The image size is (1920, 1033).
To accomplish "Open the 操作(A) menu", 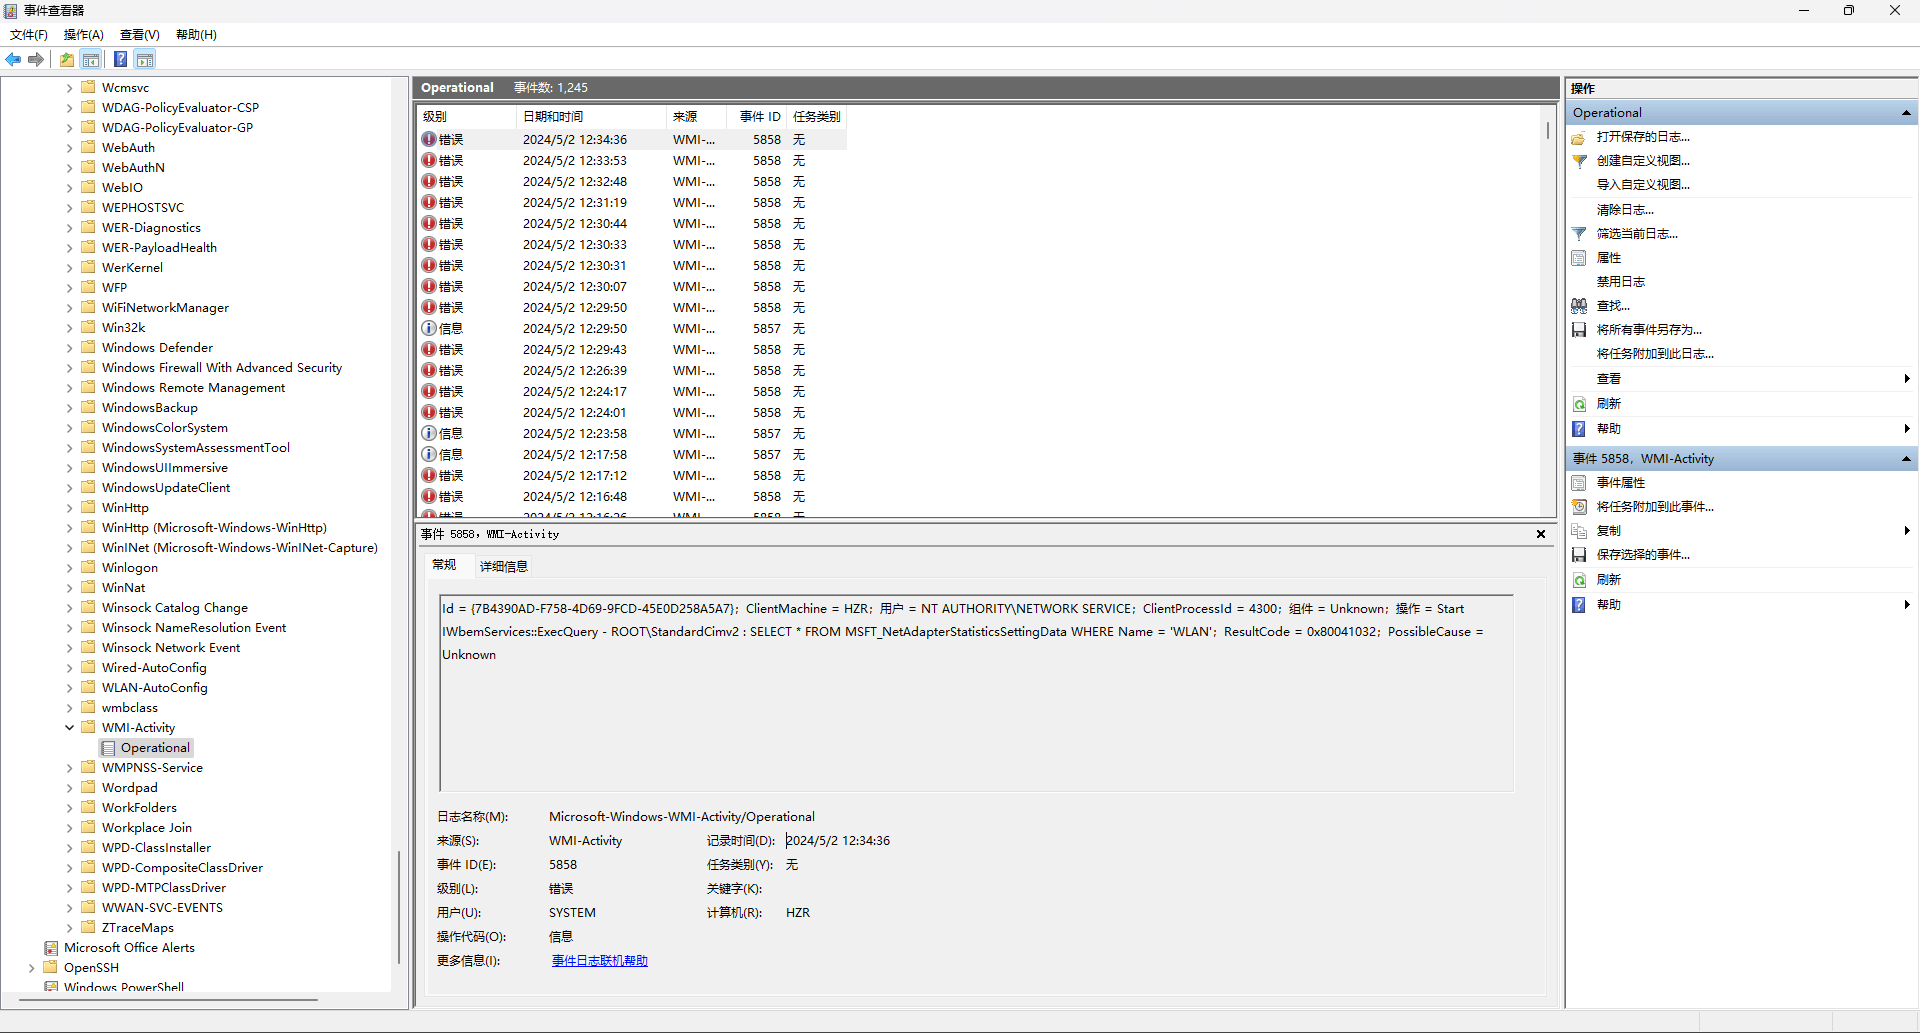I will click(x=84, y=35).
